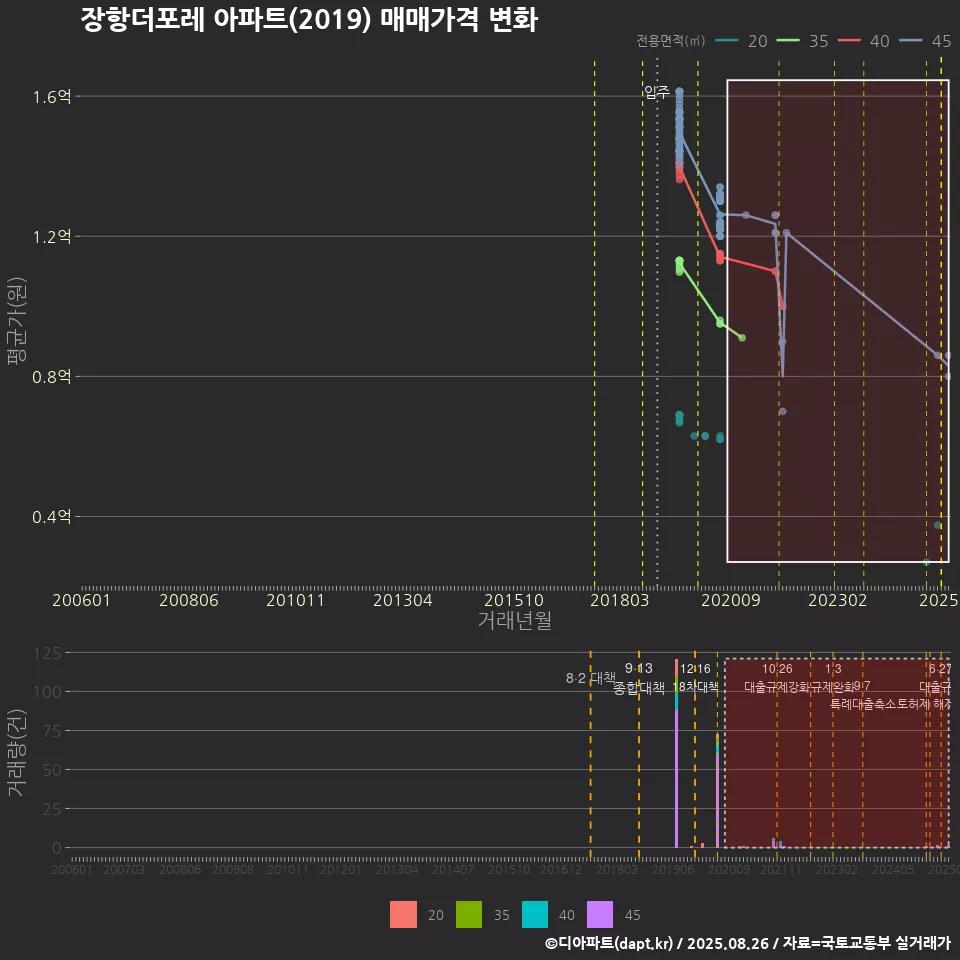
Task: Select the cyan 40 swatch in bottom legend
Action: 534,914
